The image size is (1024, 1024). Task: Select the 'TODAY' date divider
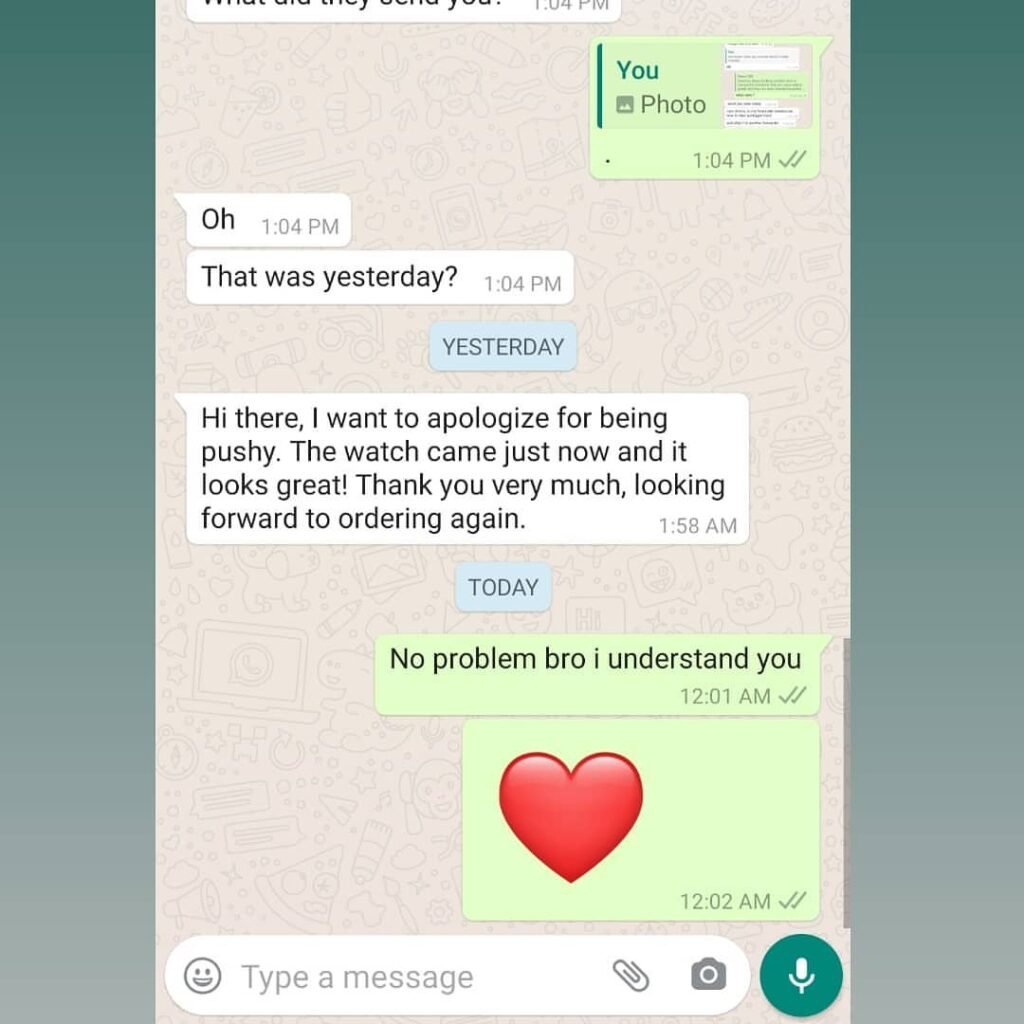tap(503, 587)
